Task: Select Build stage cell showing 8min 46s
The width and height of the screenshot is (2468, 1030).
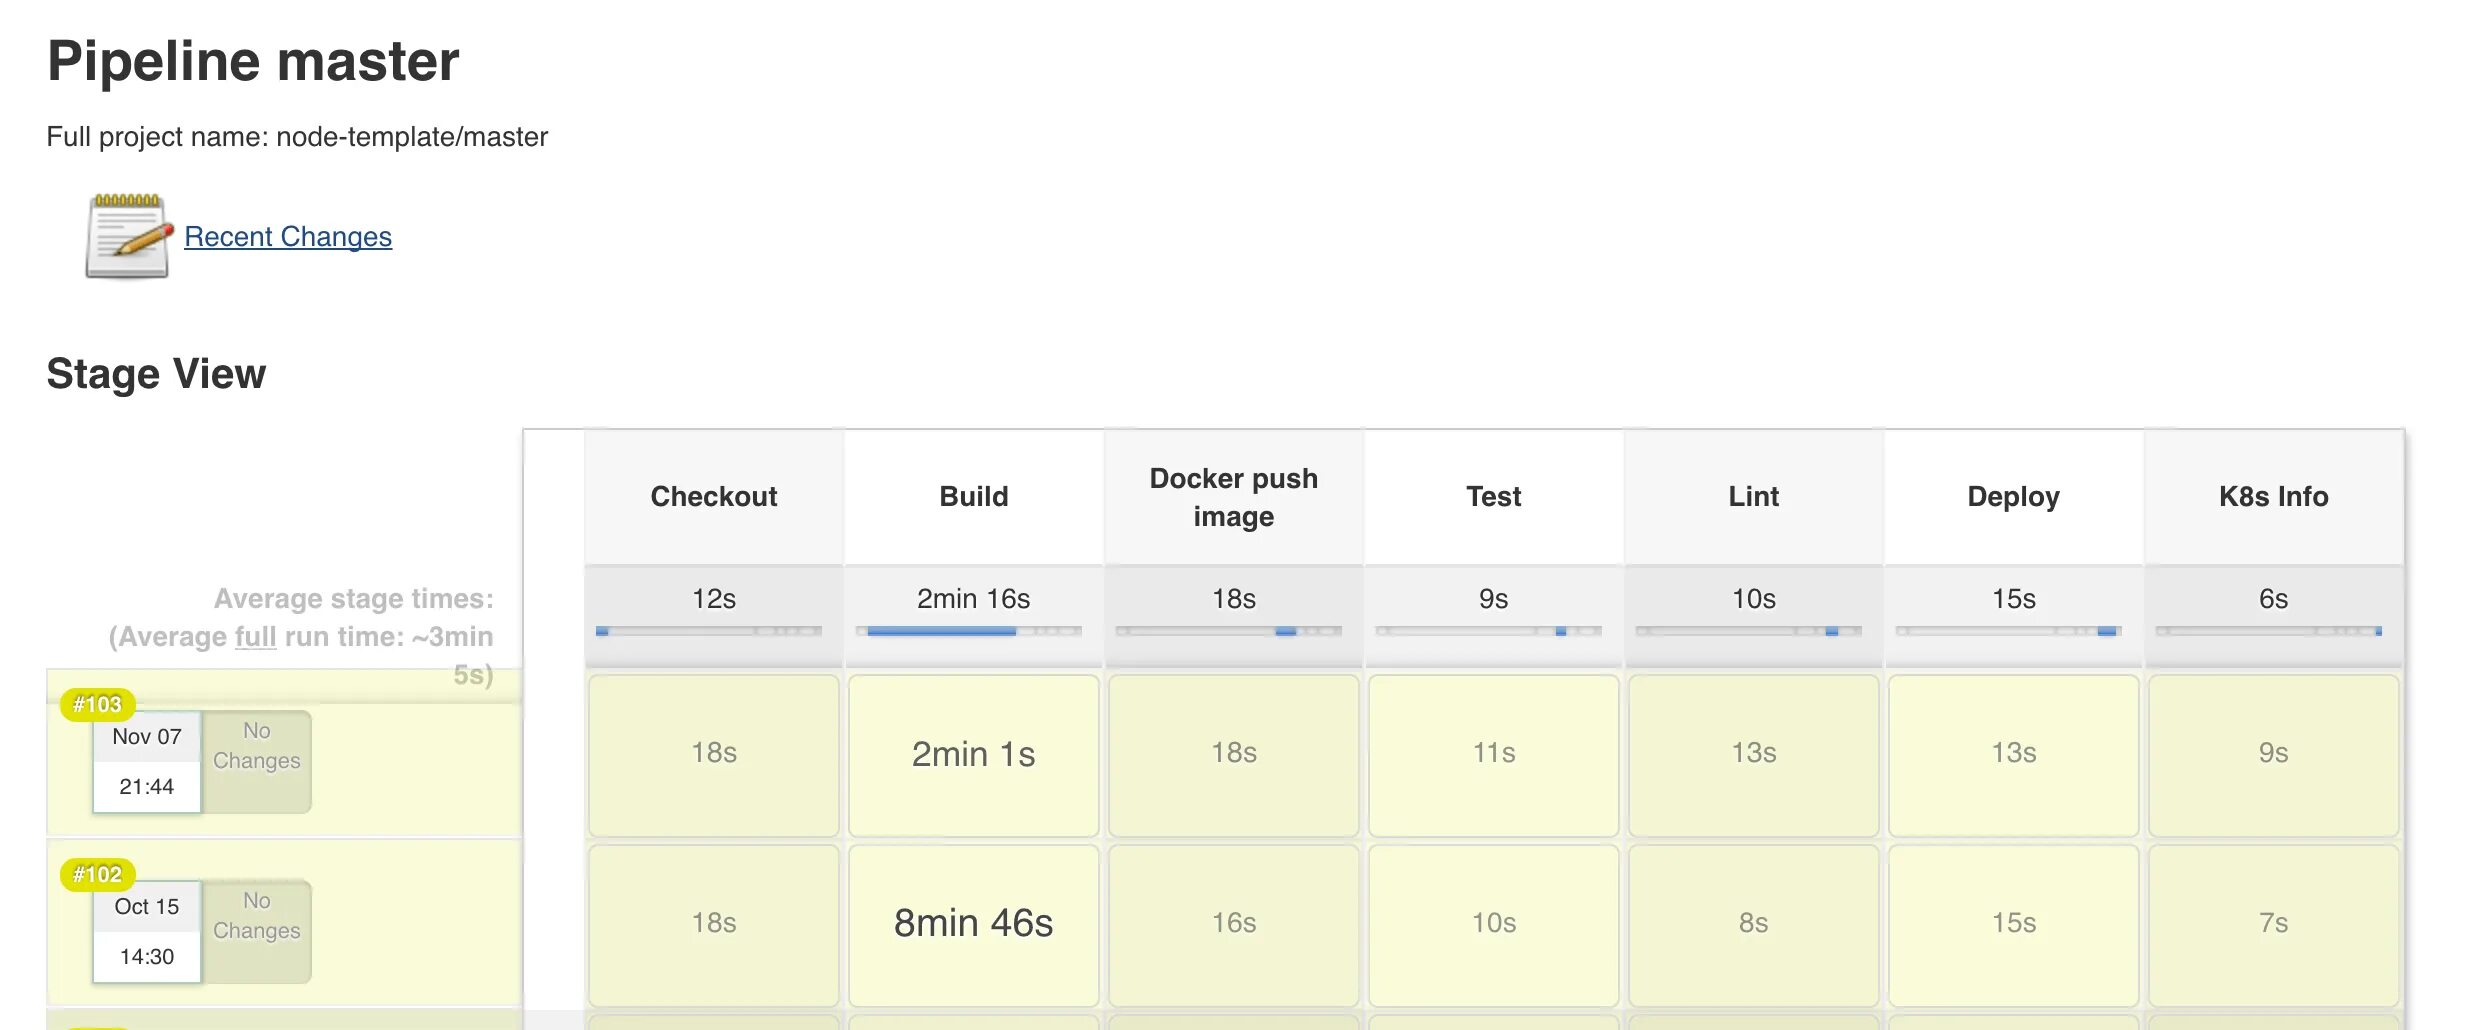Action: [x=973, y=924]
